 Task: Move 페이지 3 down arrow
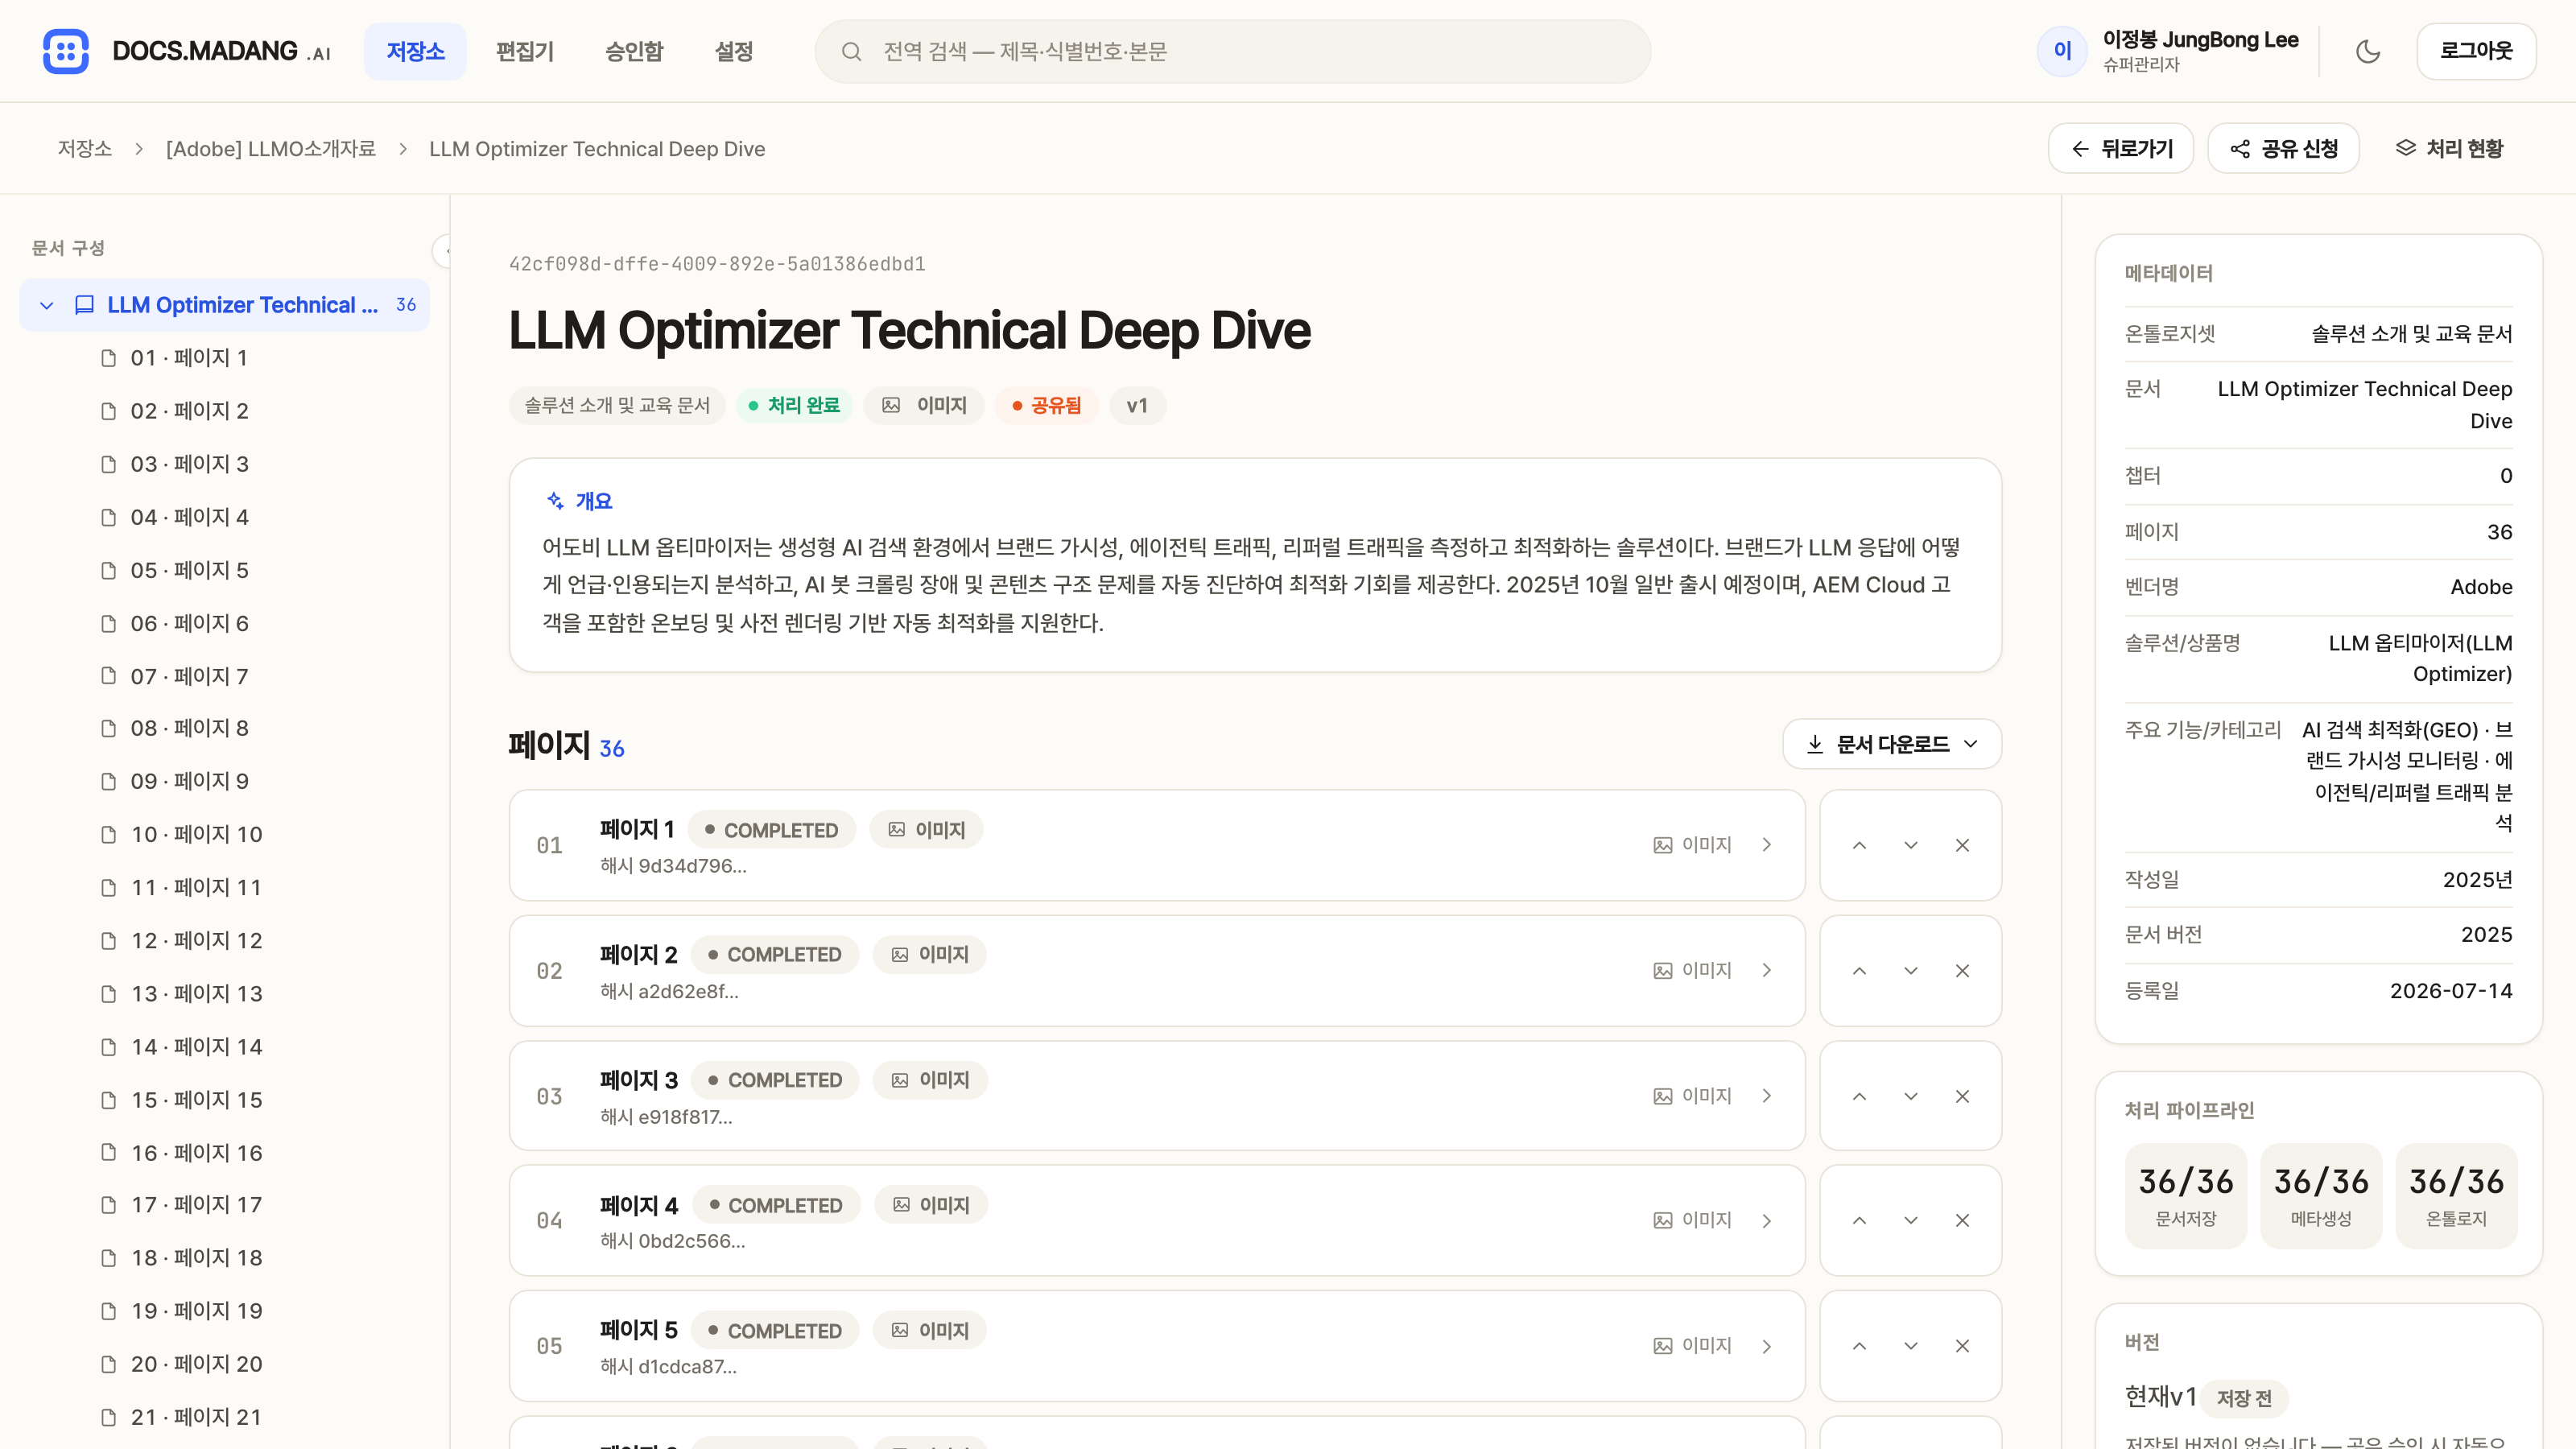[x=1911, y=1096]
